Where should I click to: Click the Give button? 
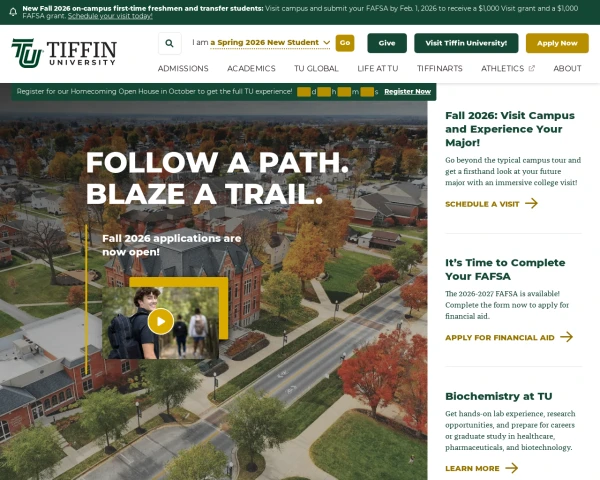[x=387, y=43]
